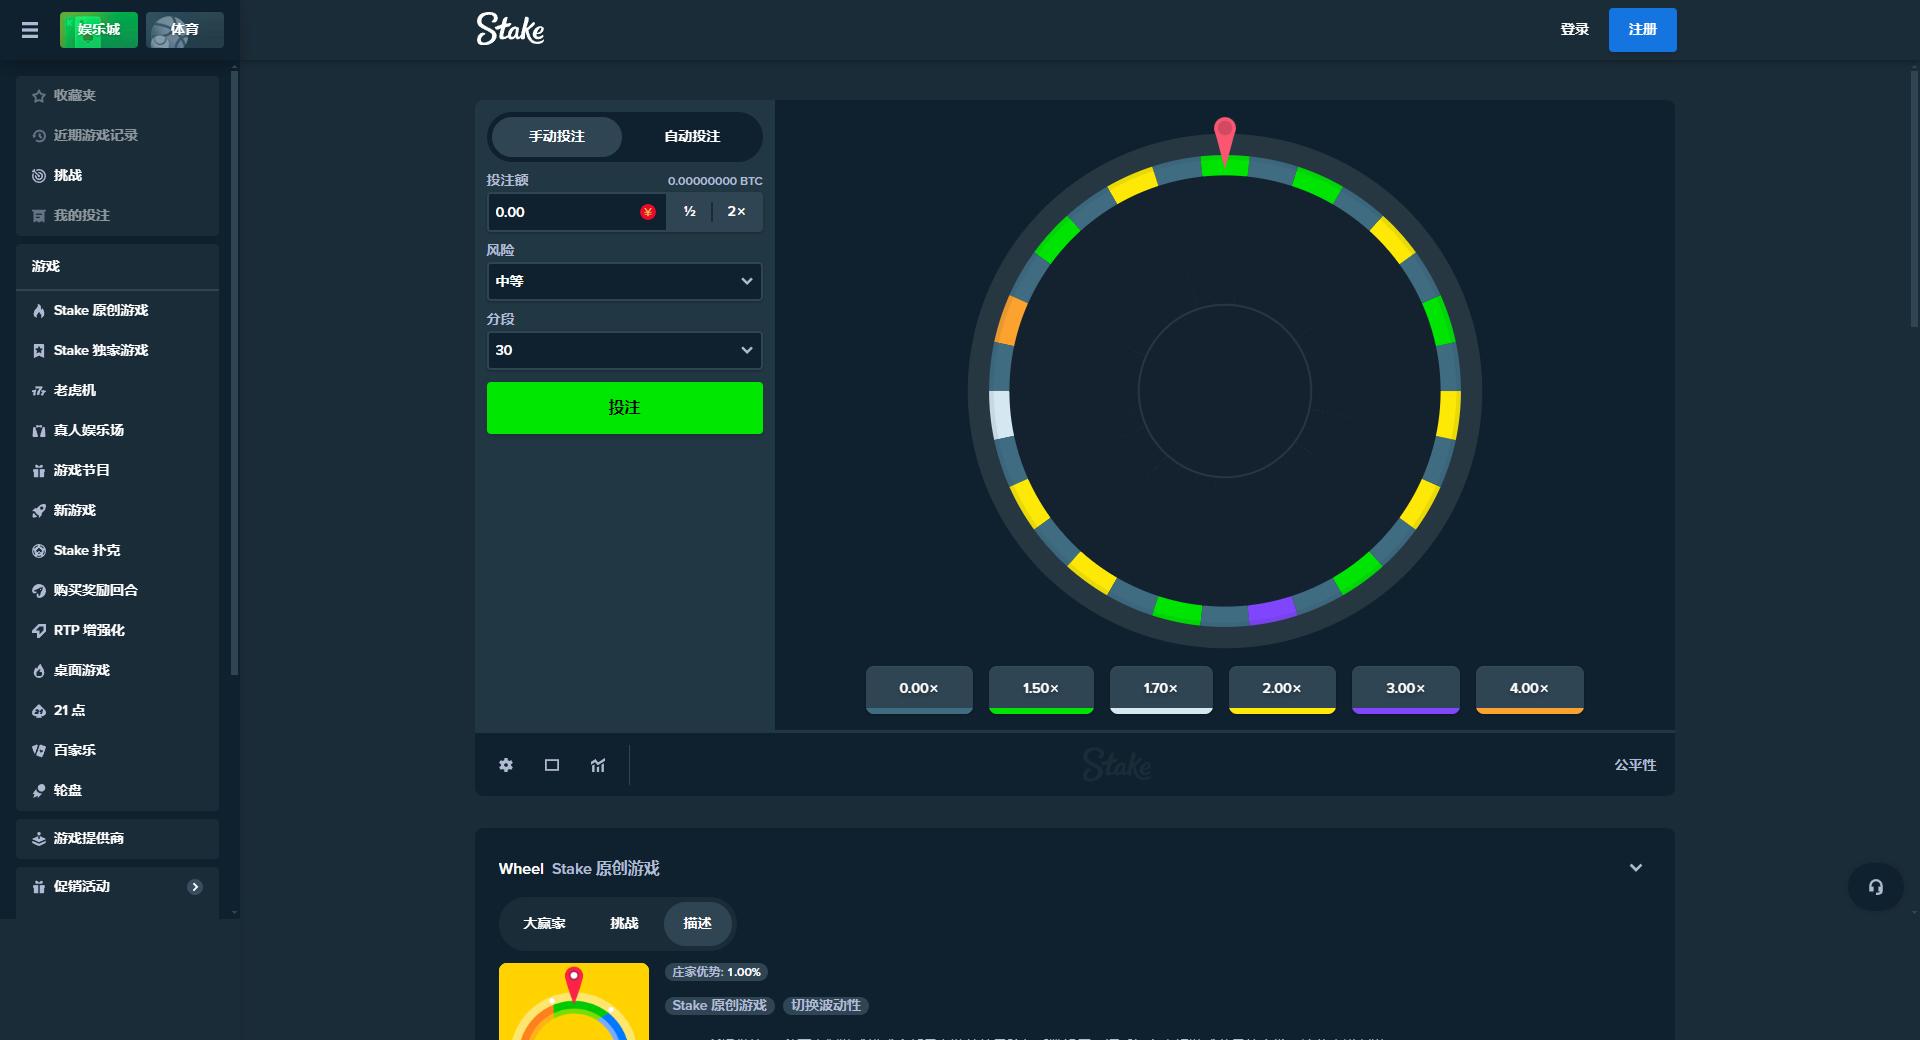Click the poker chip icon beside Stake 扑克
1920x1040 pixels.
click(39, 551)
